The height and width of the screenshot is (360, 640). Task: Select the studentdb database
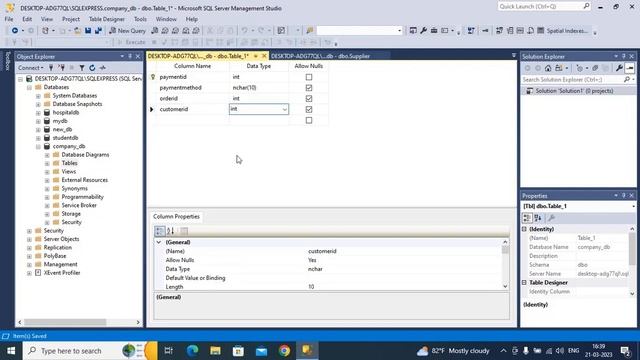click(65, 138)
